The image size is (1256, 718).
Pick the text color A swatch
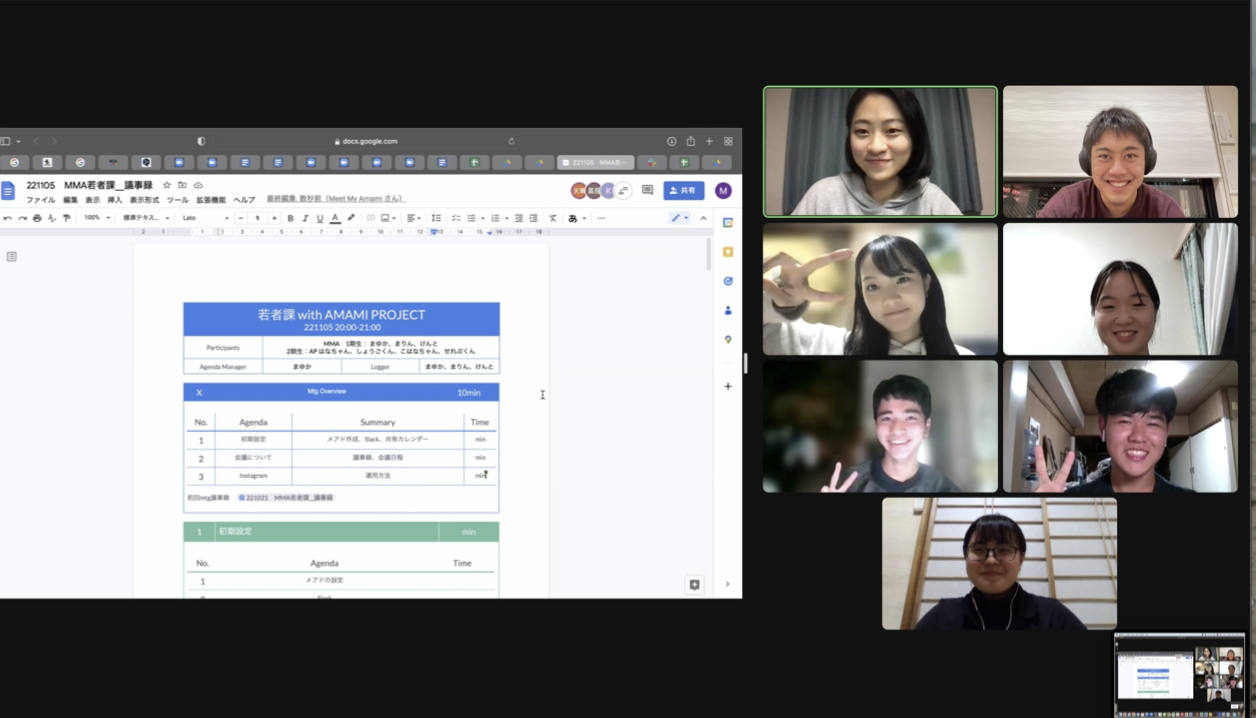click(x=335, y=218)
